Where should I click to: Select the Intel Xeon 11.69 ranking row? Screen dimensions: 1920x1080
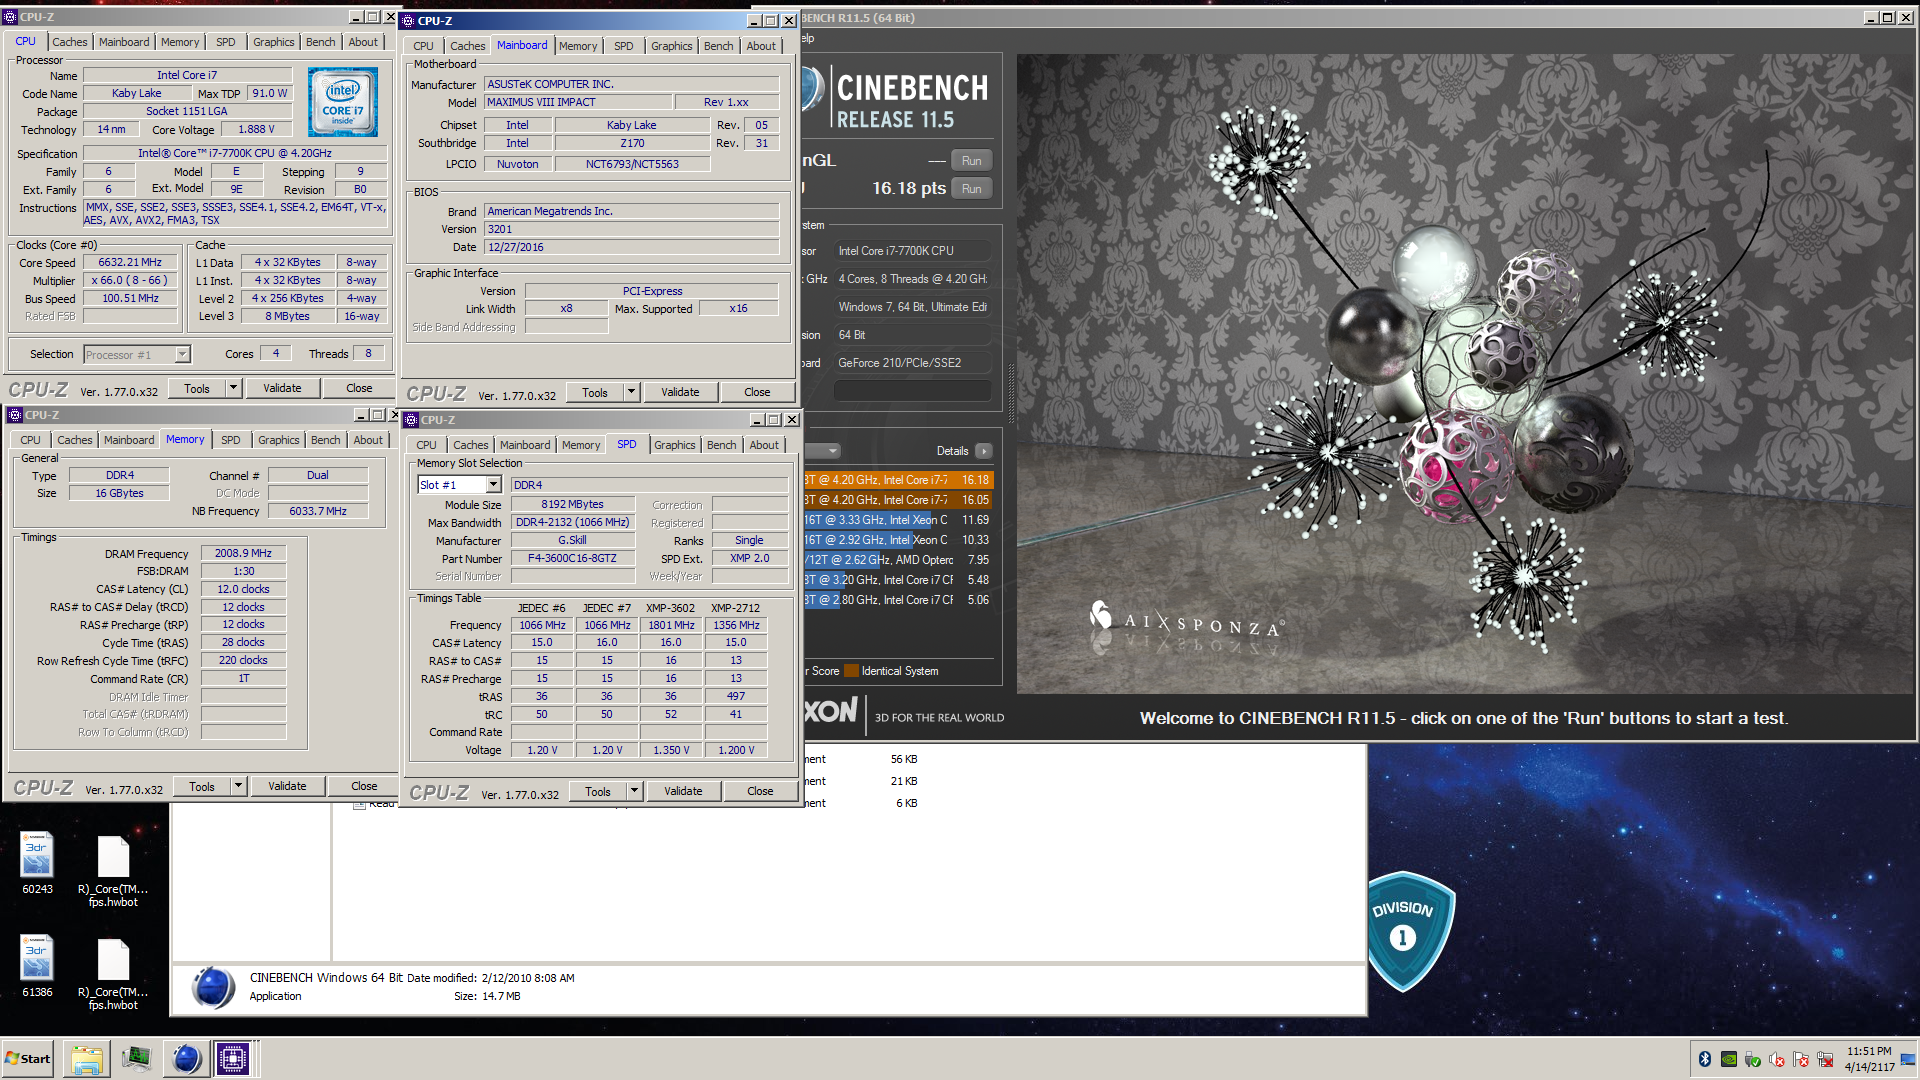point(898,520)
